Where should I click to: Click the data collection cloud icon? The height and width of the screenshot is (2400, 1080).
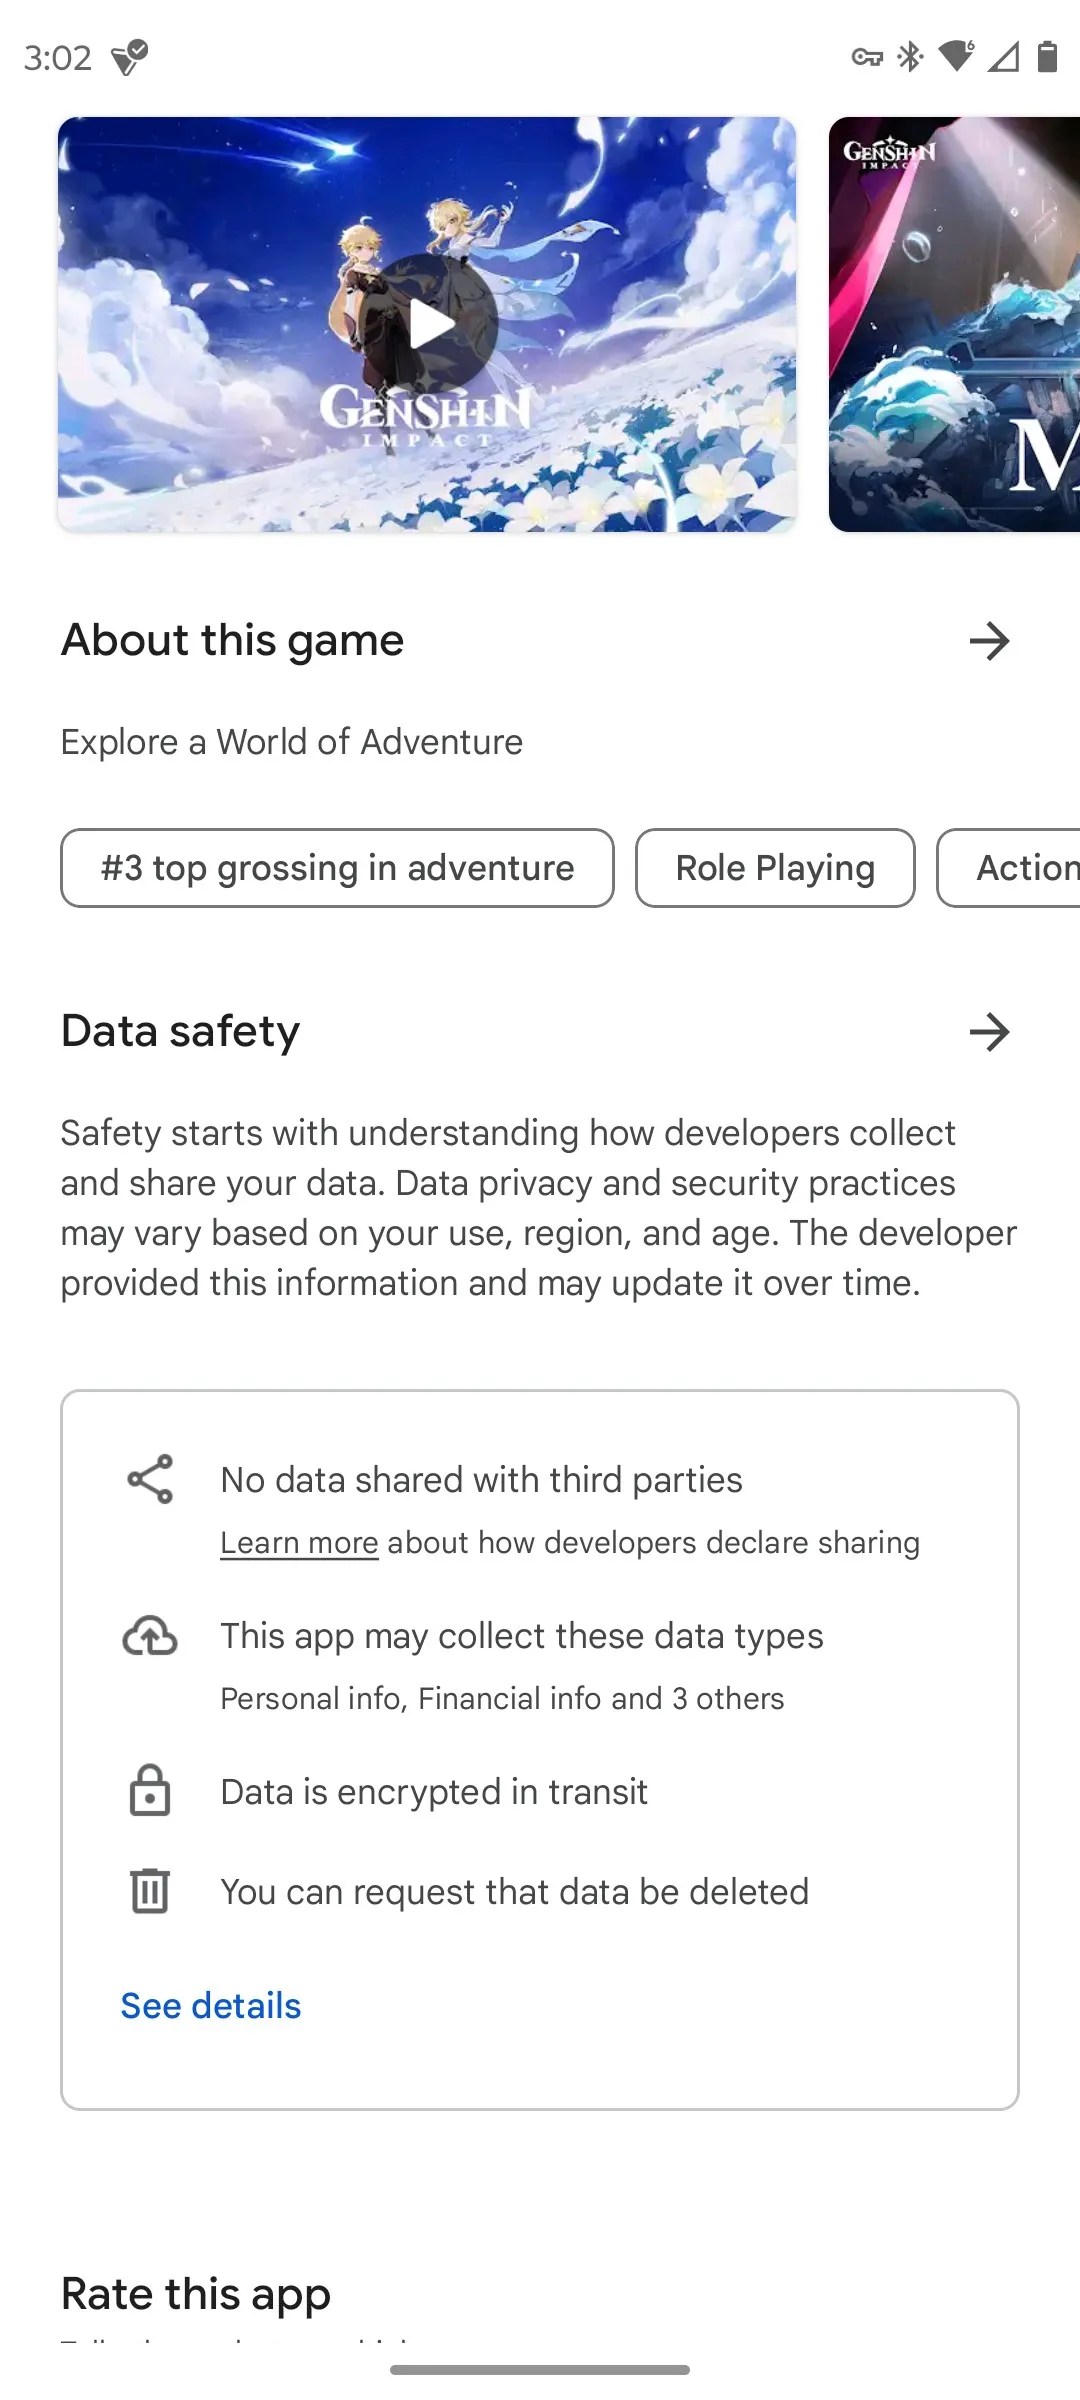pos(149,1635)
